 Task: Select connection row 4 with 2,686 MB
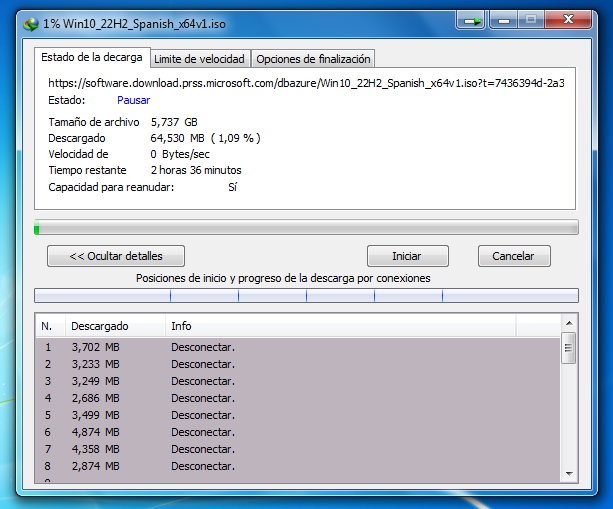click(x=298, y=398)
